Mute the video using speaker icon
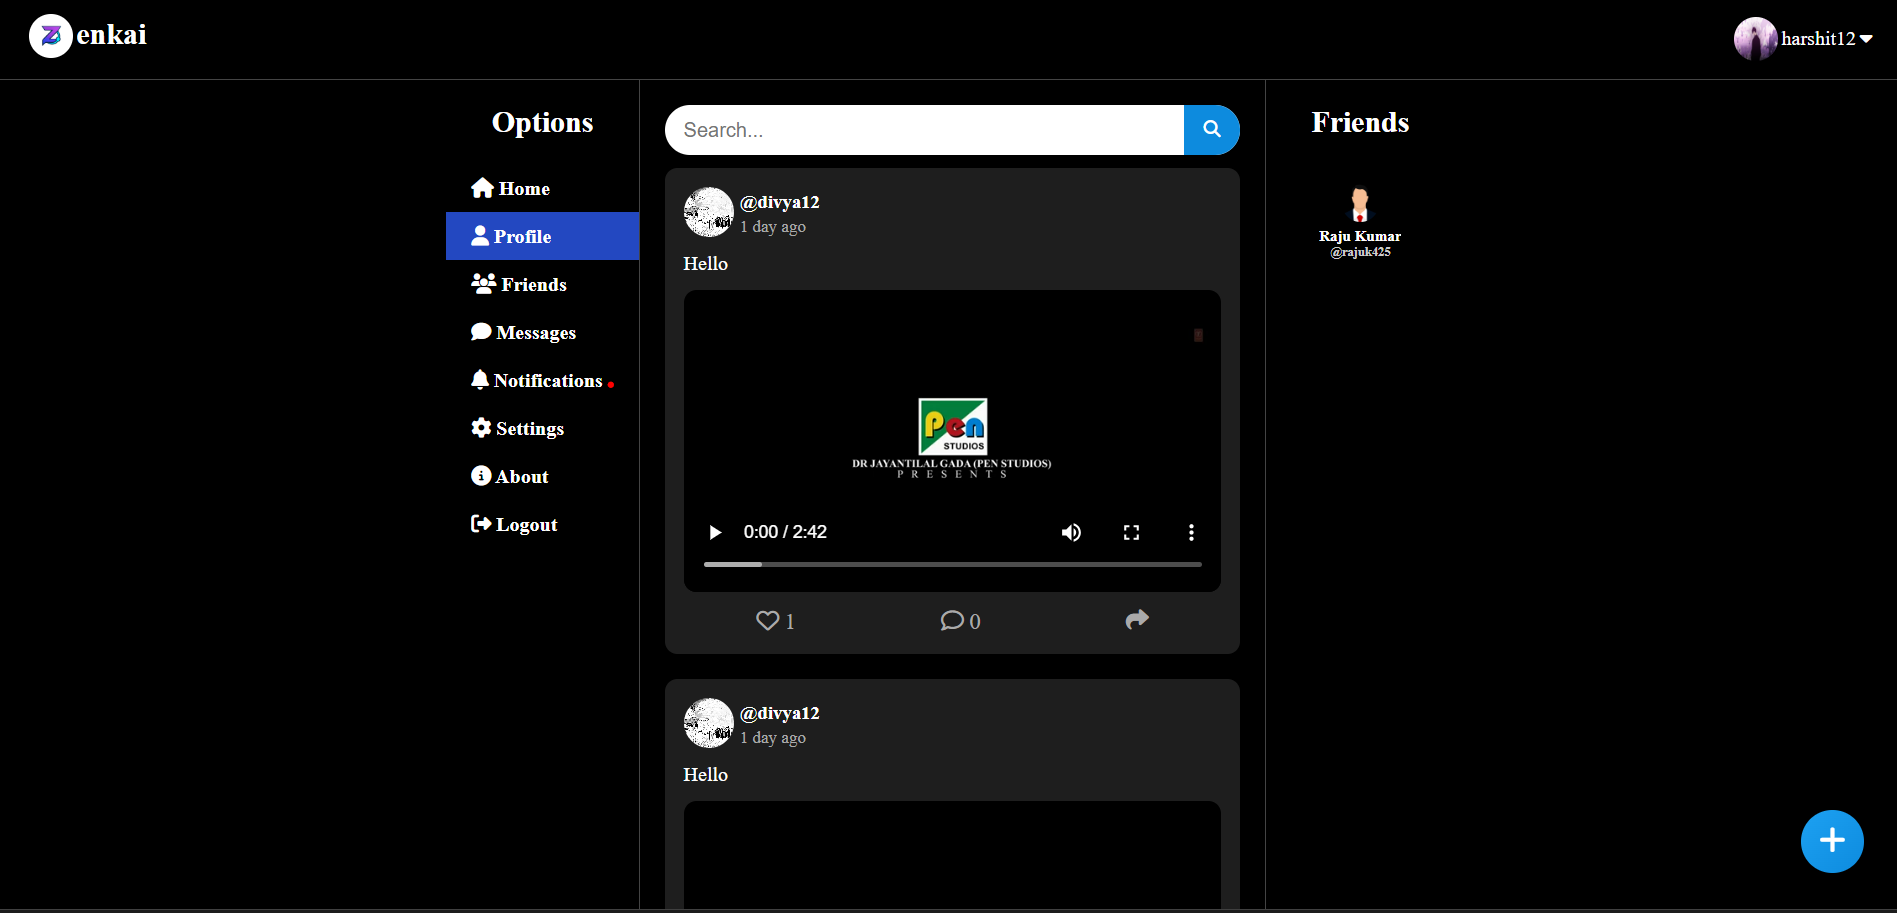Image resolution: width=1897 pixels, height=913 pixels. [x=1071, y=532]
